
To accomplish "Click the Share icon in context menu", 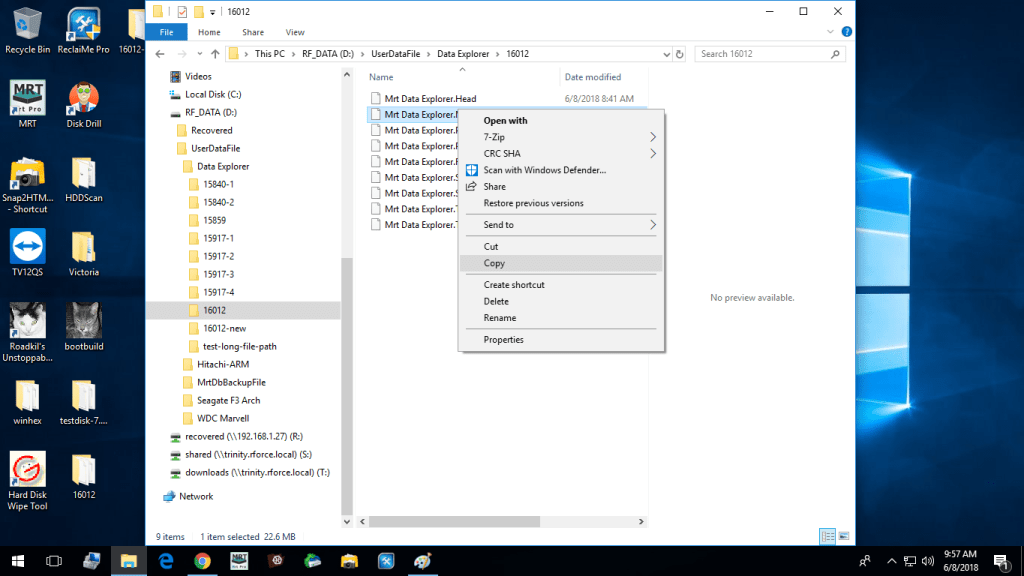I will [x=472, y=187].
